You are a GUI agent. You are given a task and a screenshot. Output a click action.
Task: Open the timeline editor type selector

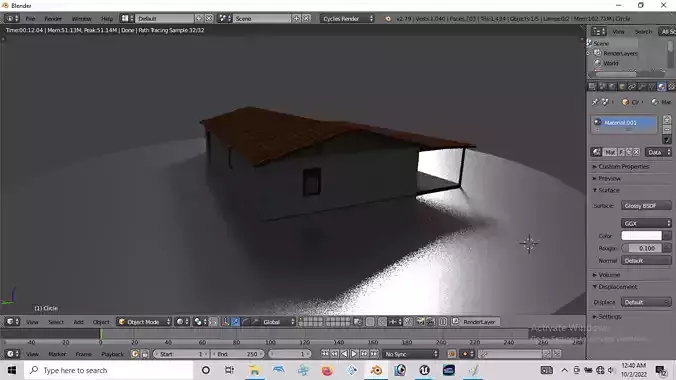tap(11, 354)
